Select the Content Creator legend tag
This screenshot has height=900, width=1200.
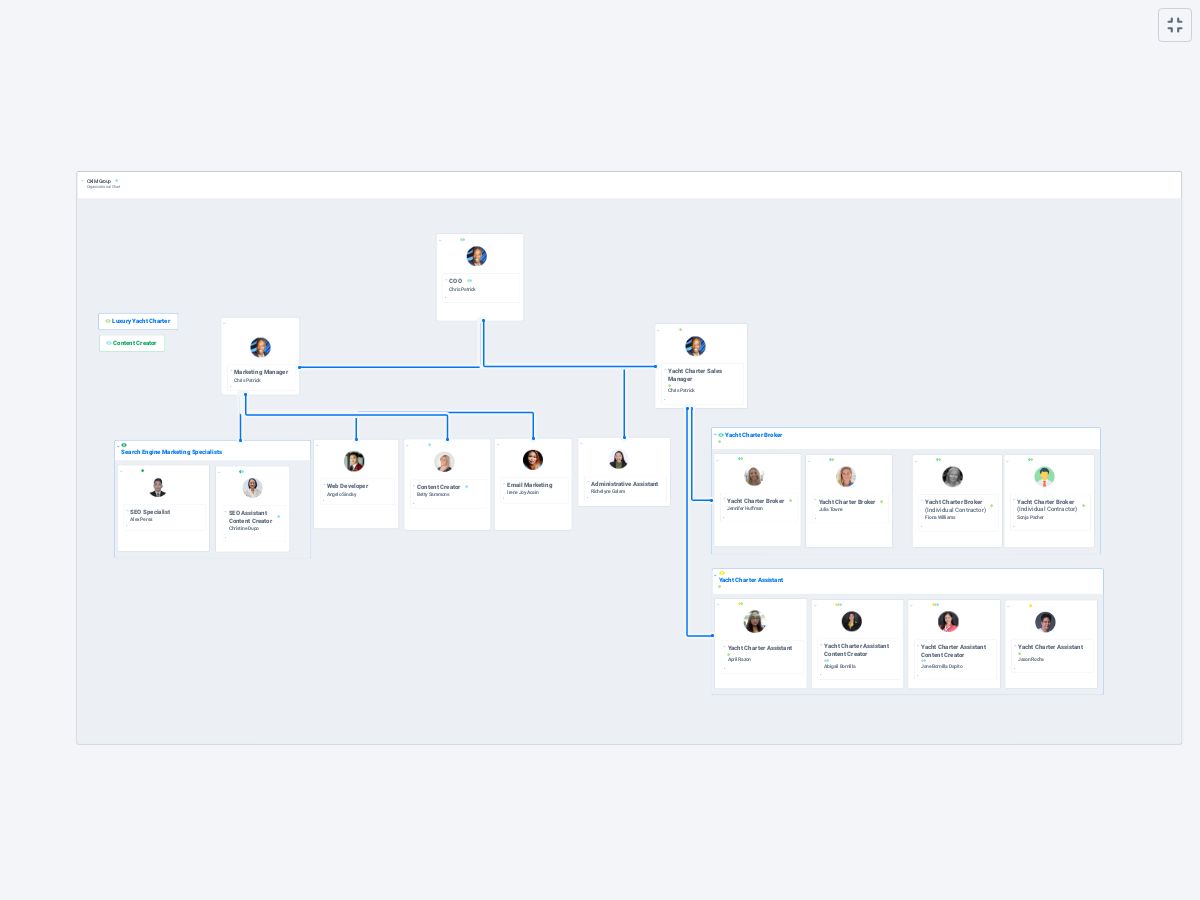tap(132, 343)
